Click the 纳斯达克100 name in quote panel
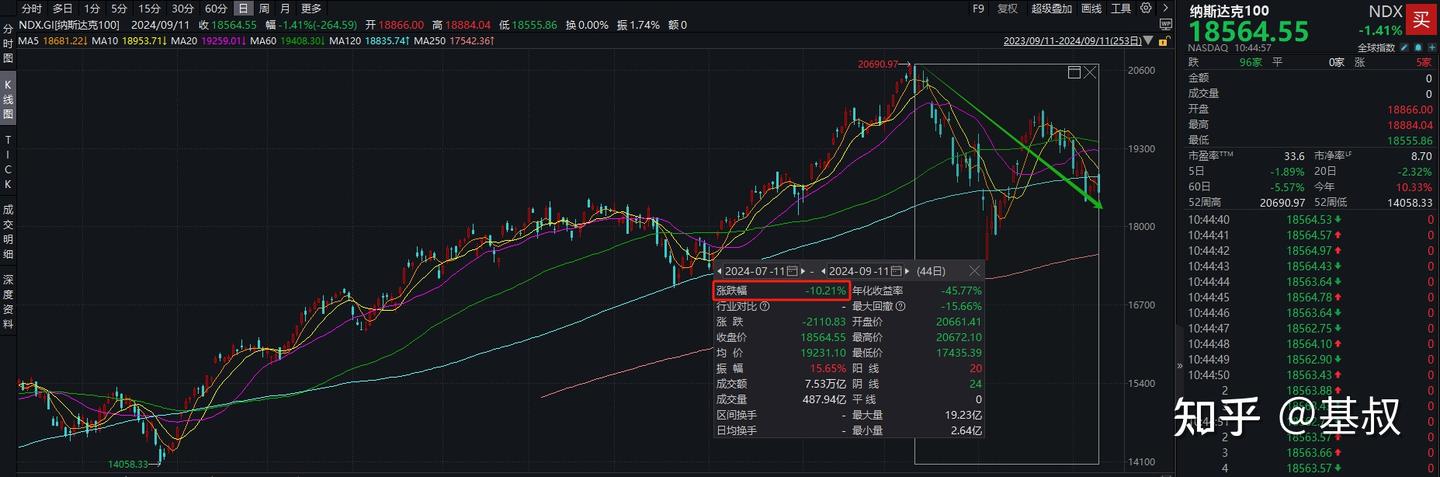Viewport: 1440px width, 477px height. (1230, 11)
